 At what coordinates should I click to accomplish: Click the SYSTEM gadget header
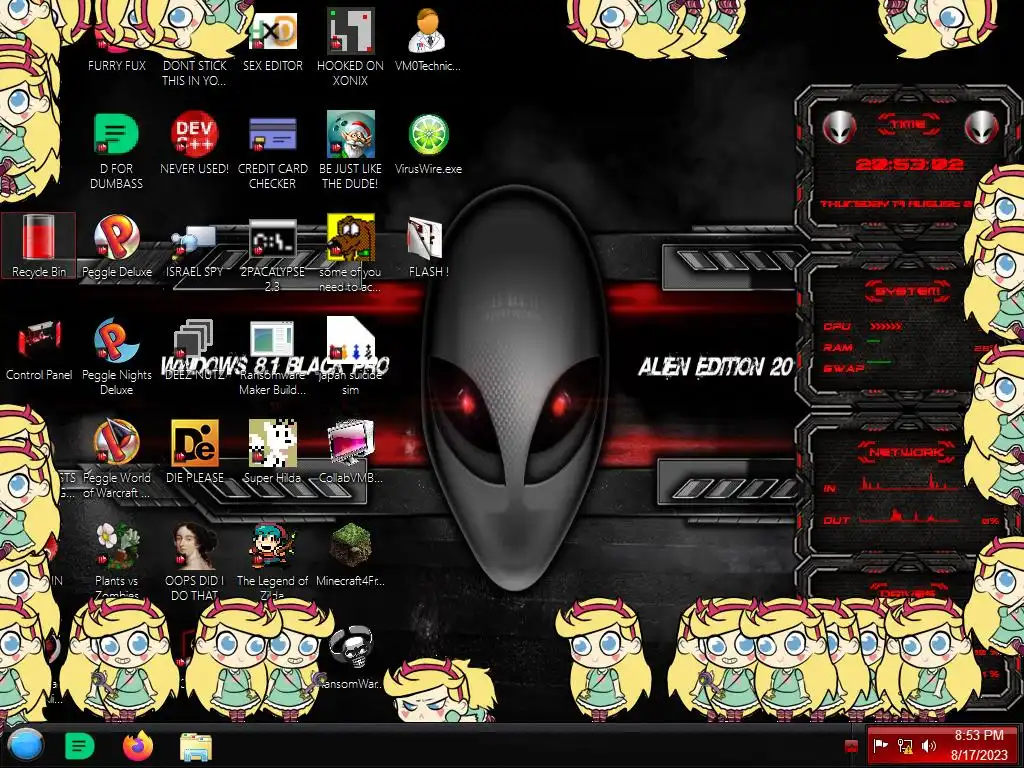pos(908,291)
